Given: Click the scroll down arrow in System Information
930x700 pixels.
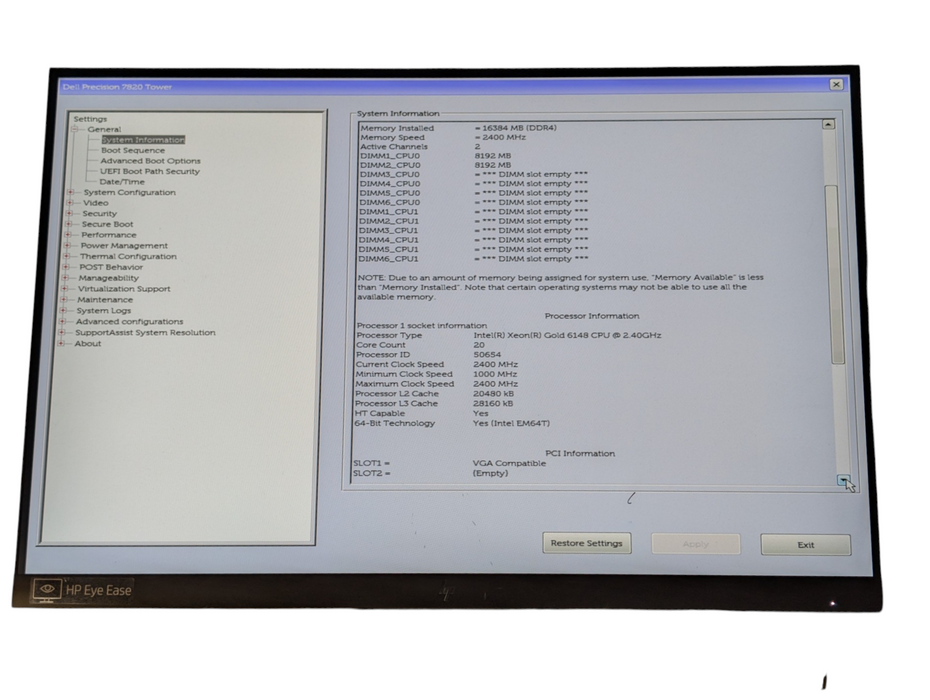Looking at the screenshot, I should [x=843, y=480].
